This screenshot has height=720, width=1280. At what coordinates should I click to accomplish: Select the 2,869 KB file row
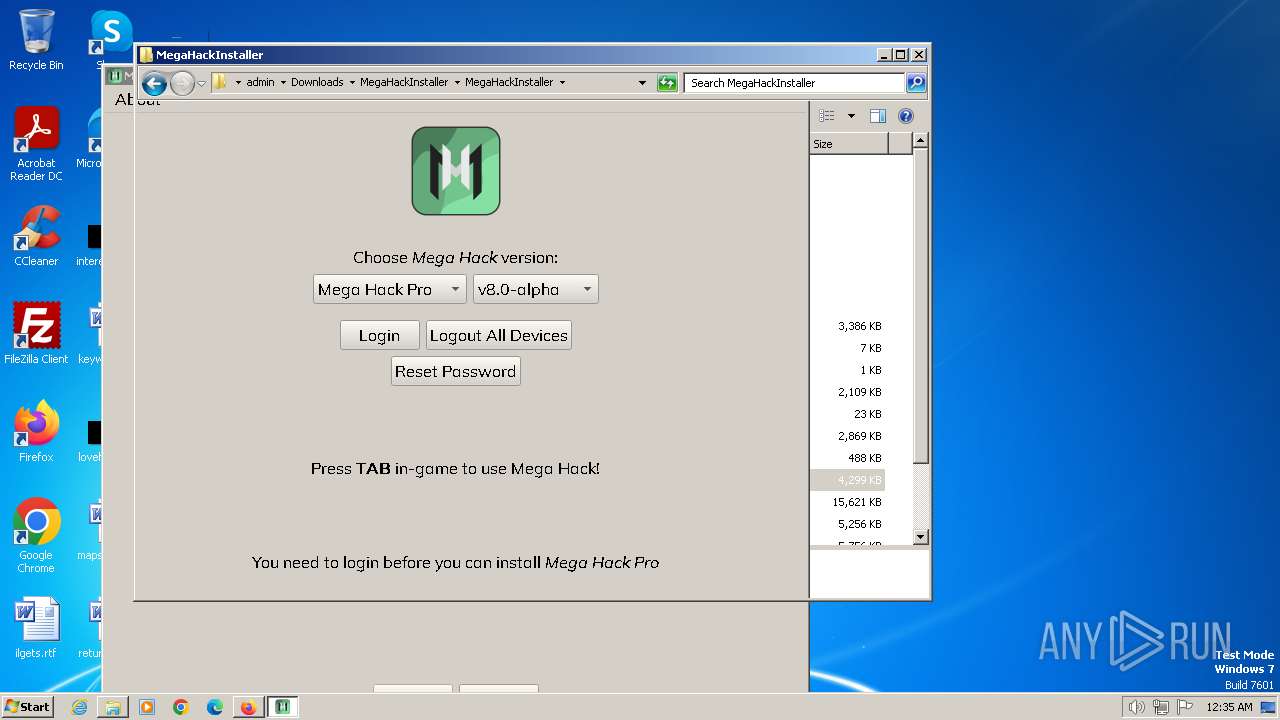tap(848, 436)
